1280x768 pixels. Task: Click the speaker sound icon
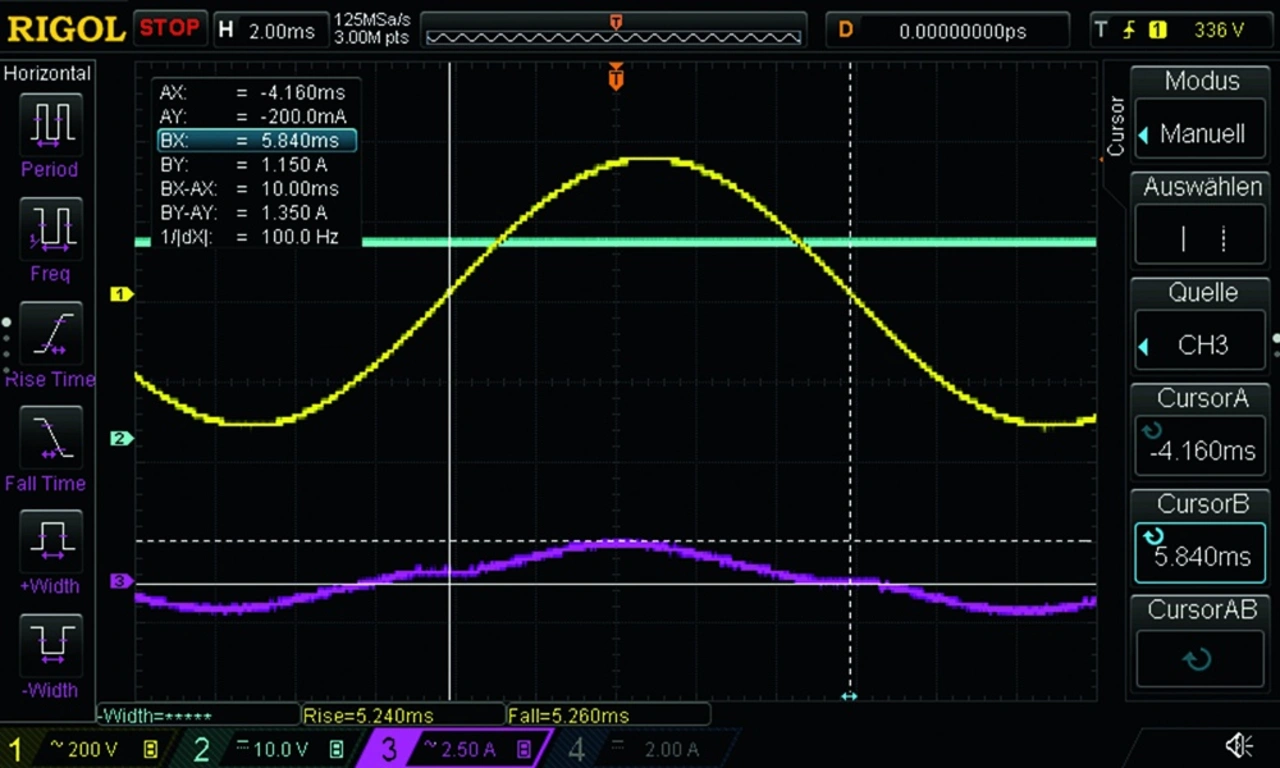point(1239,745)
